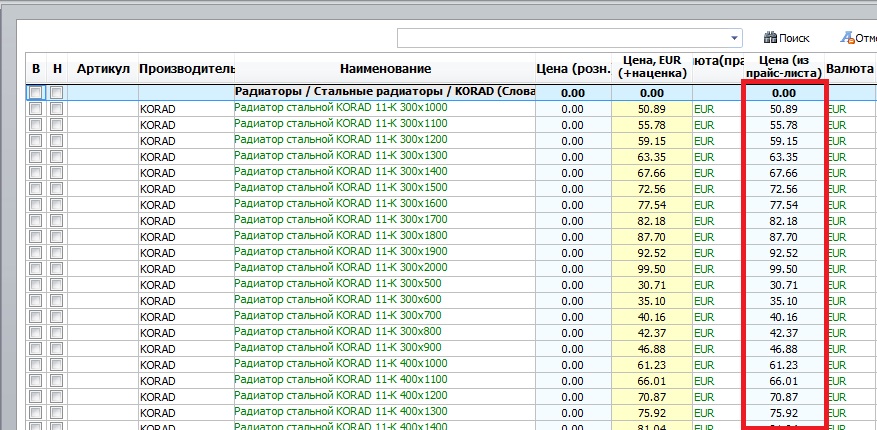Select the yellow 46.88 markup price cell
Screen dimensions: 877x430
tap(652, 349)
